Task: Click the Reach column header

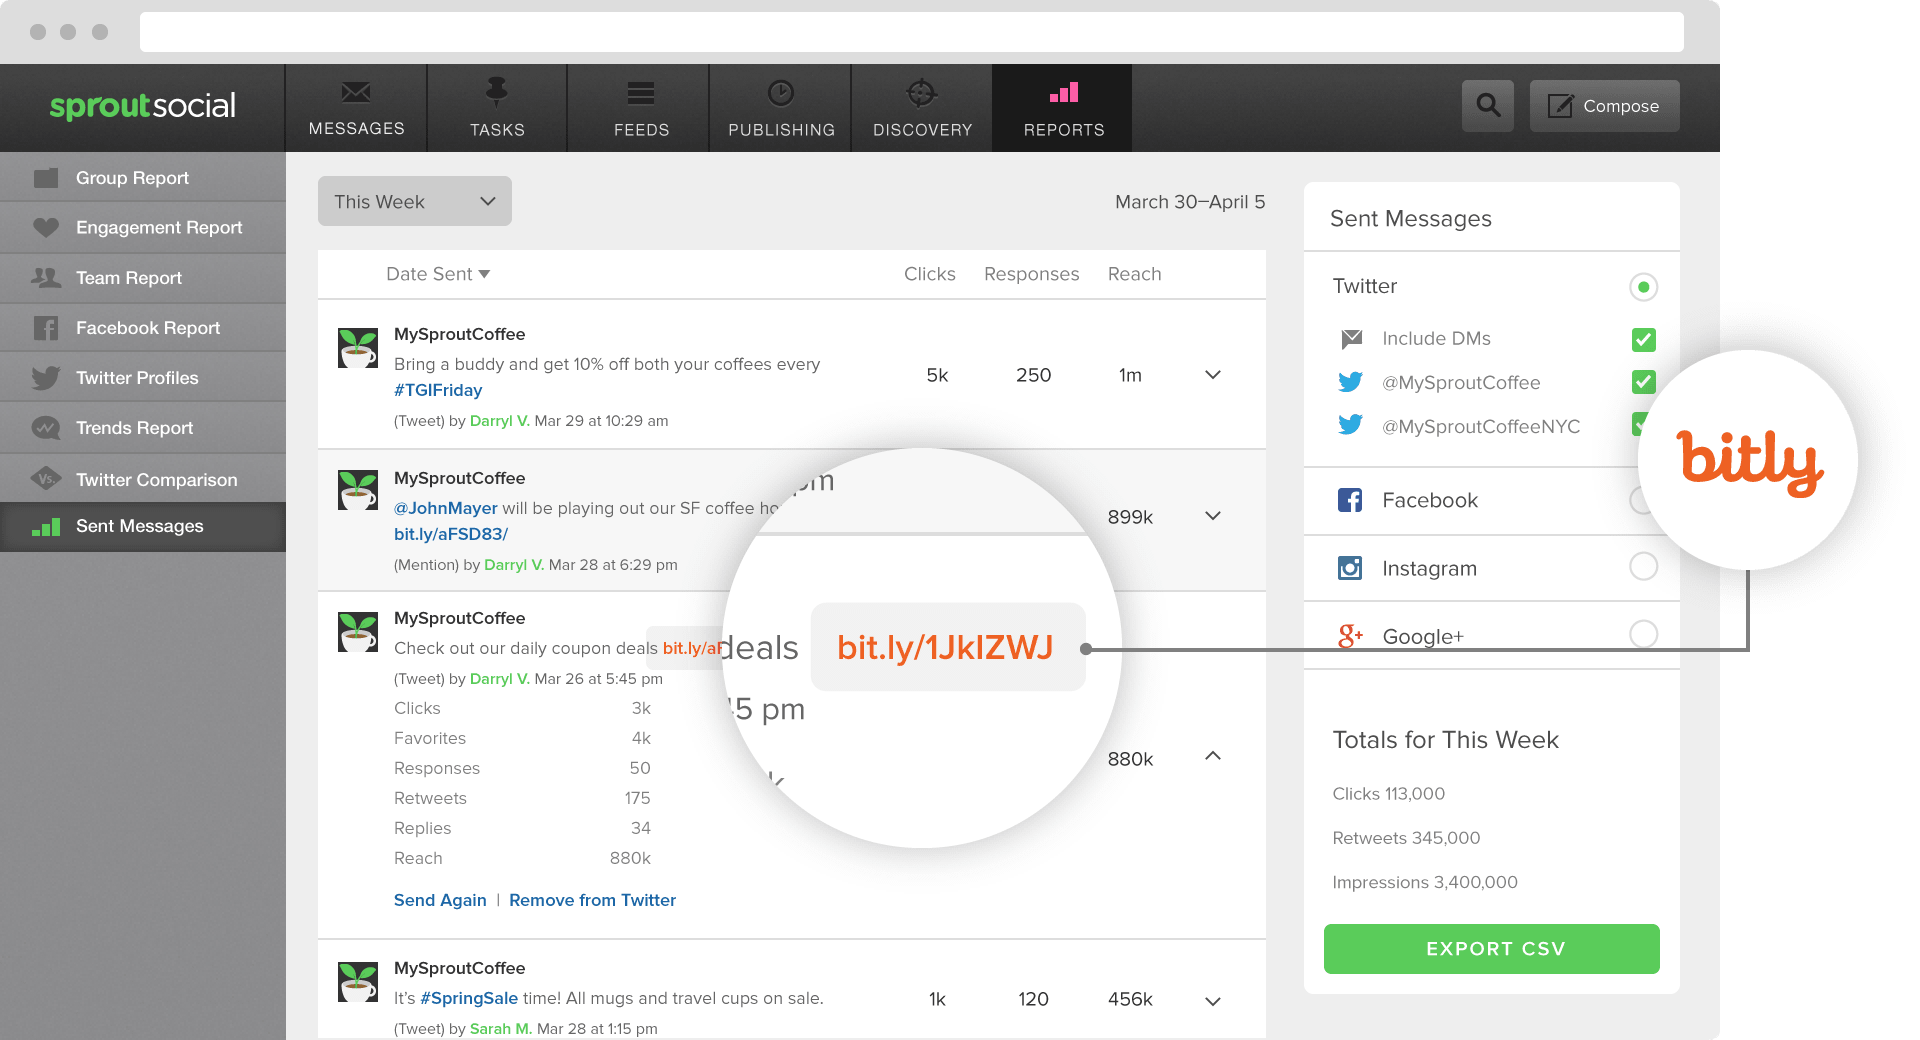Action: point(1134,274)
